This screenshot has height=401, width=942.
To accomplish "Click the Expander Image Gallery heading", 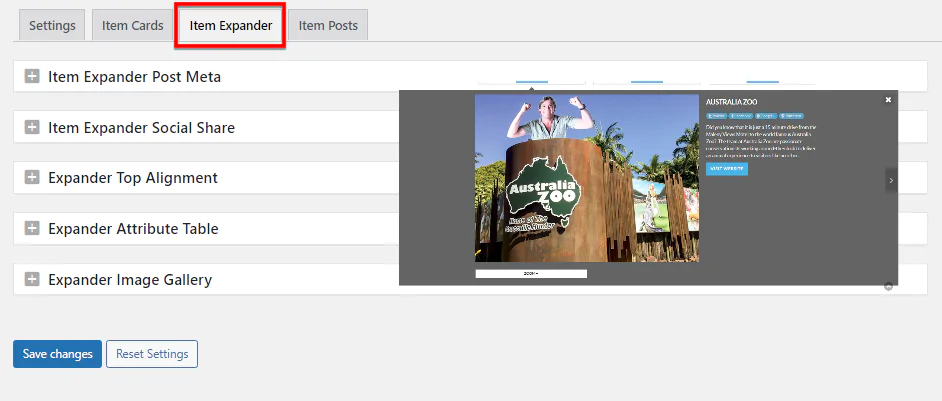I will [x=130, y=280].
